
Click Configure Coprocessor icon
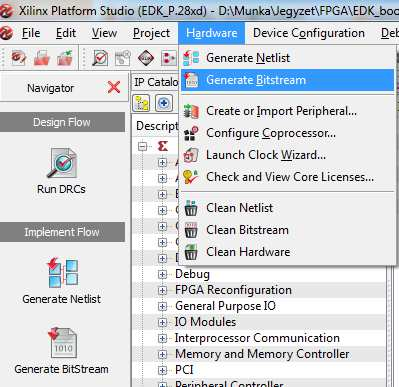[191, 133]
